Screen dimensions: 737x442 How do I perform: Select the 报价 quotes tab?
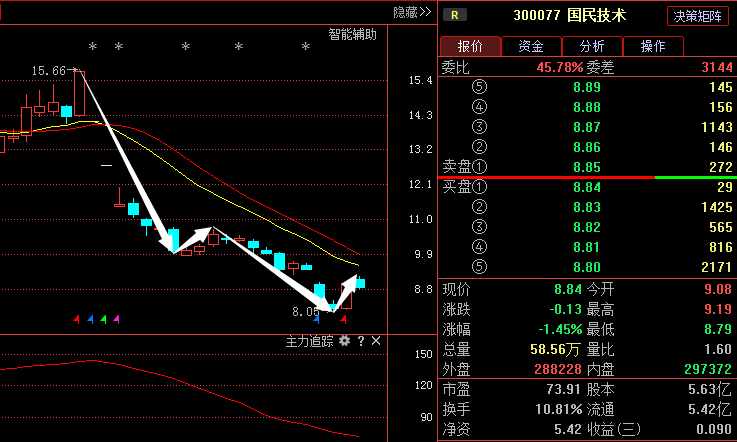470,46
